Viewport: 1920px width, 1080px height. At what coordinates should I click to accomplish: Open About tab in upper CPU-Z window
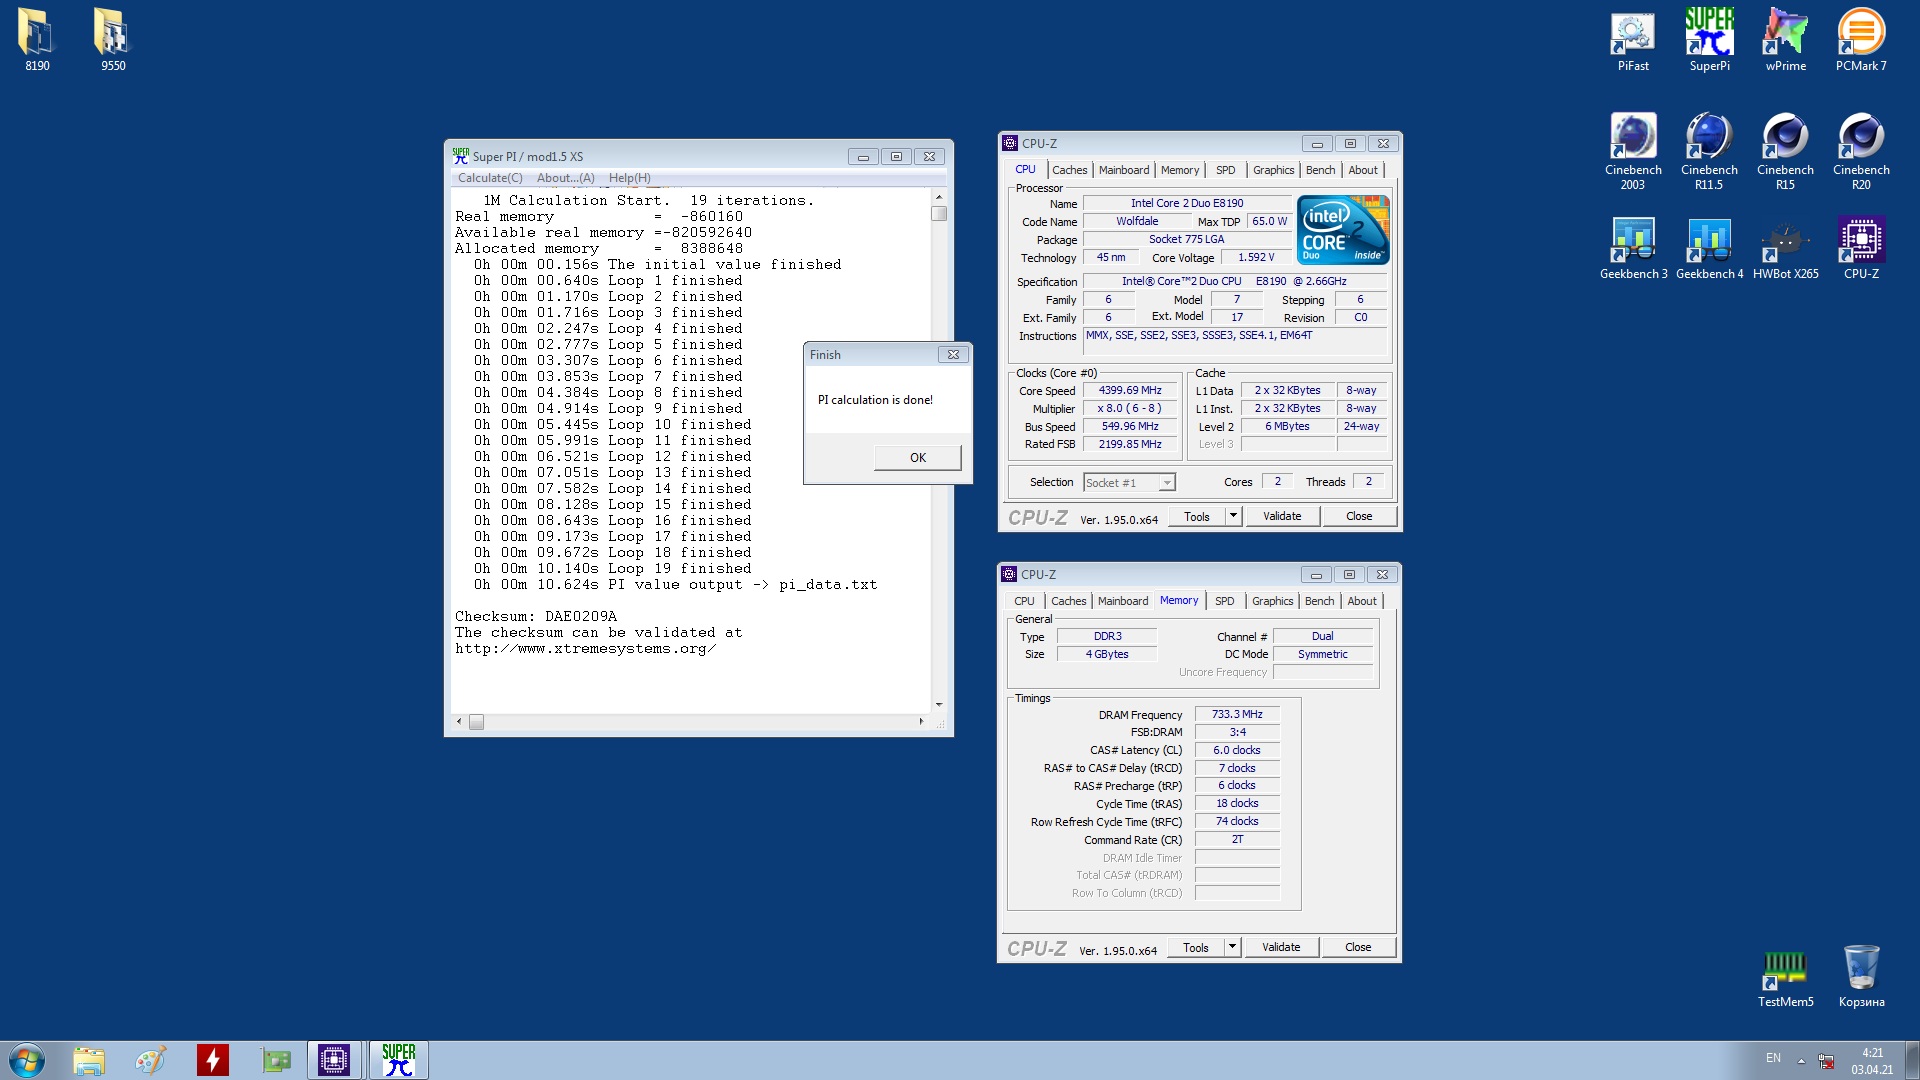coord(1362,170)
